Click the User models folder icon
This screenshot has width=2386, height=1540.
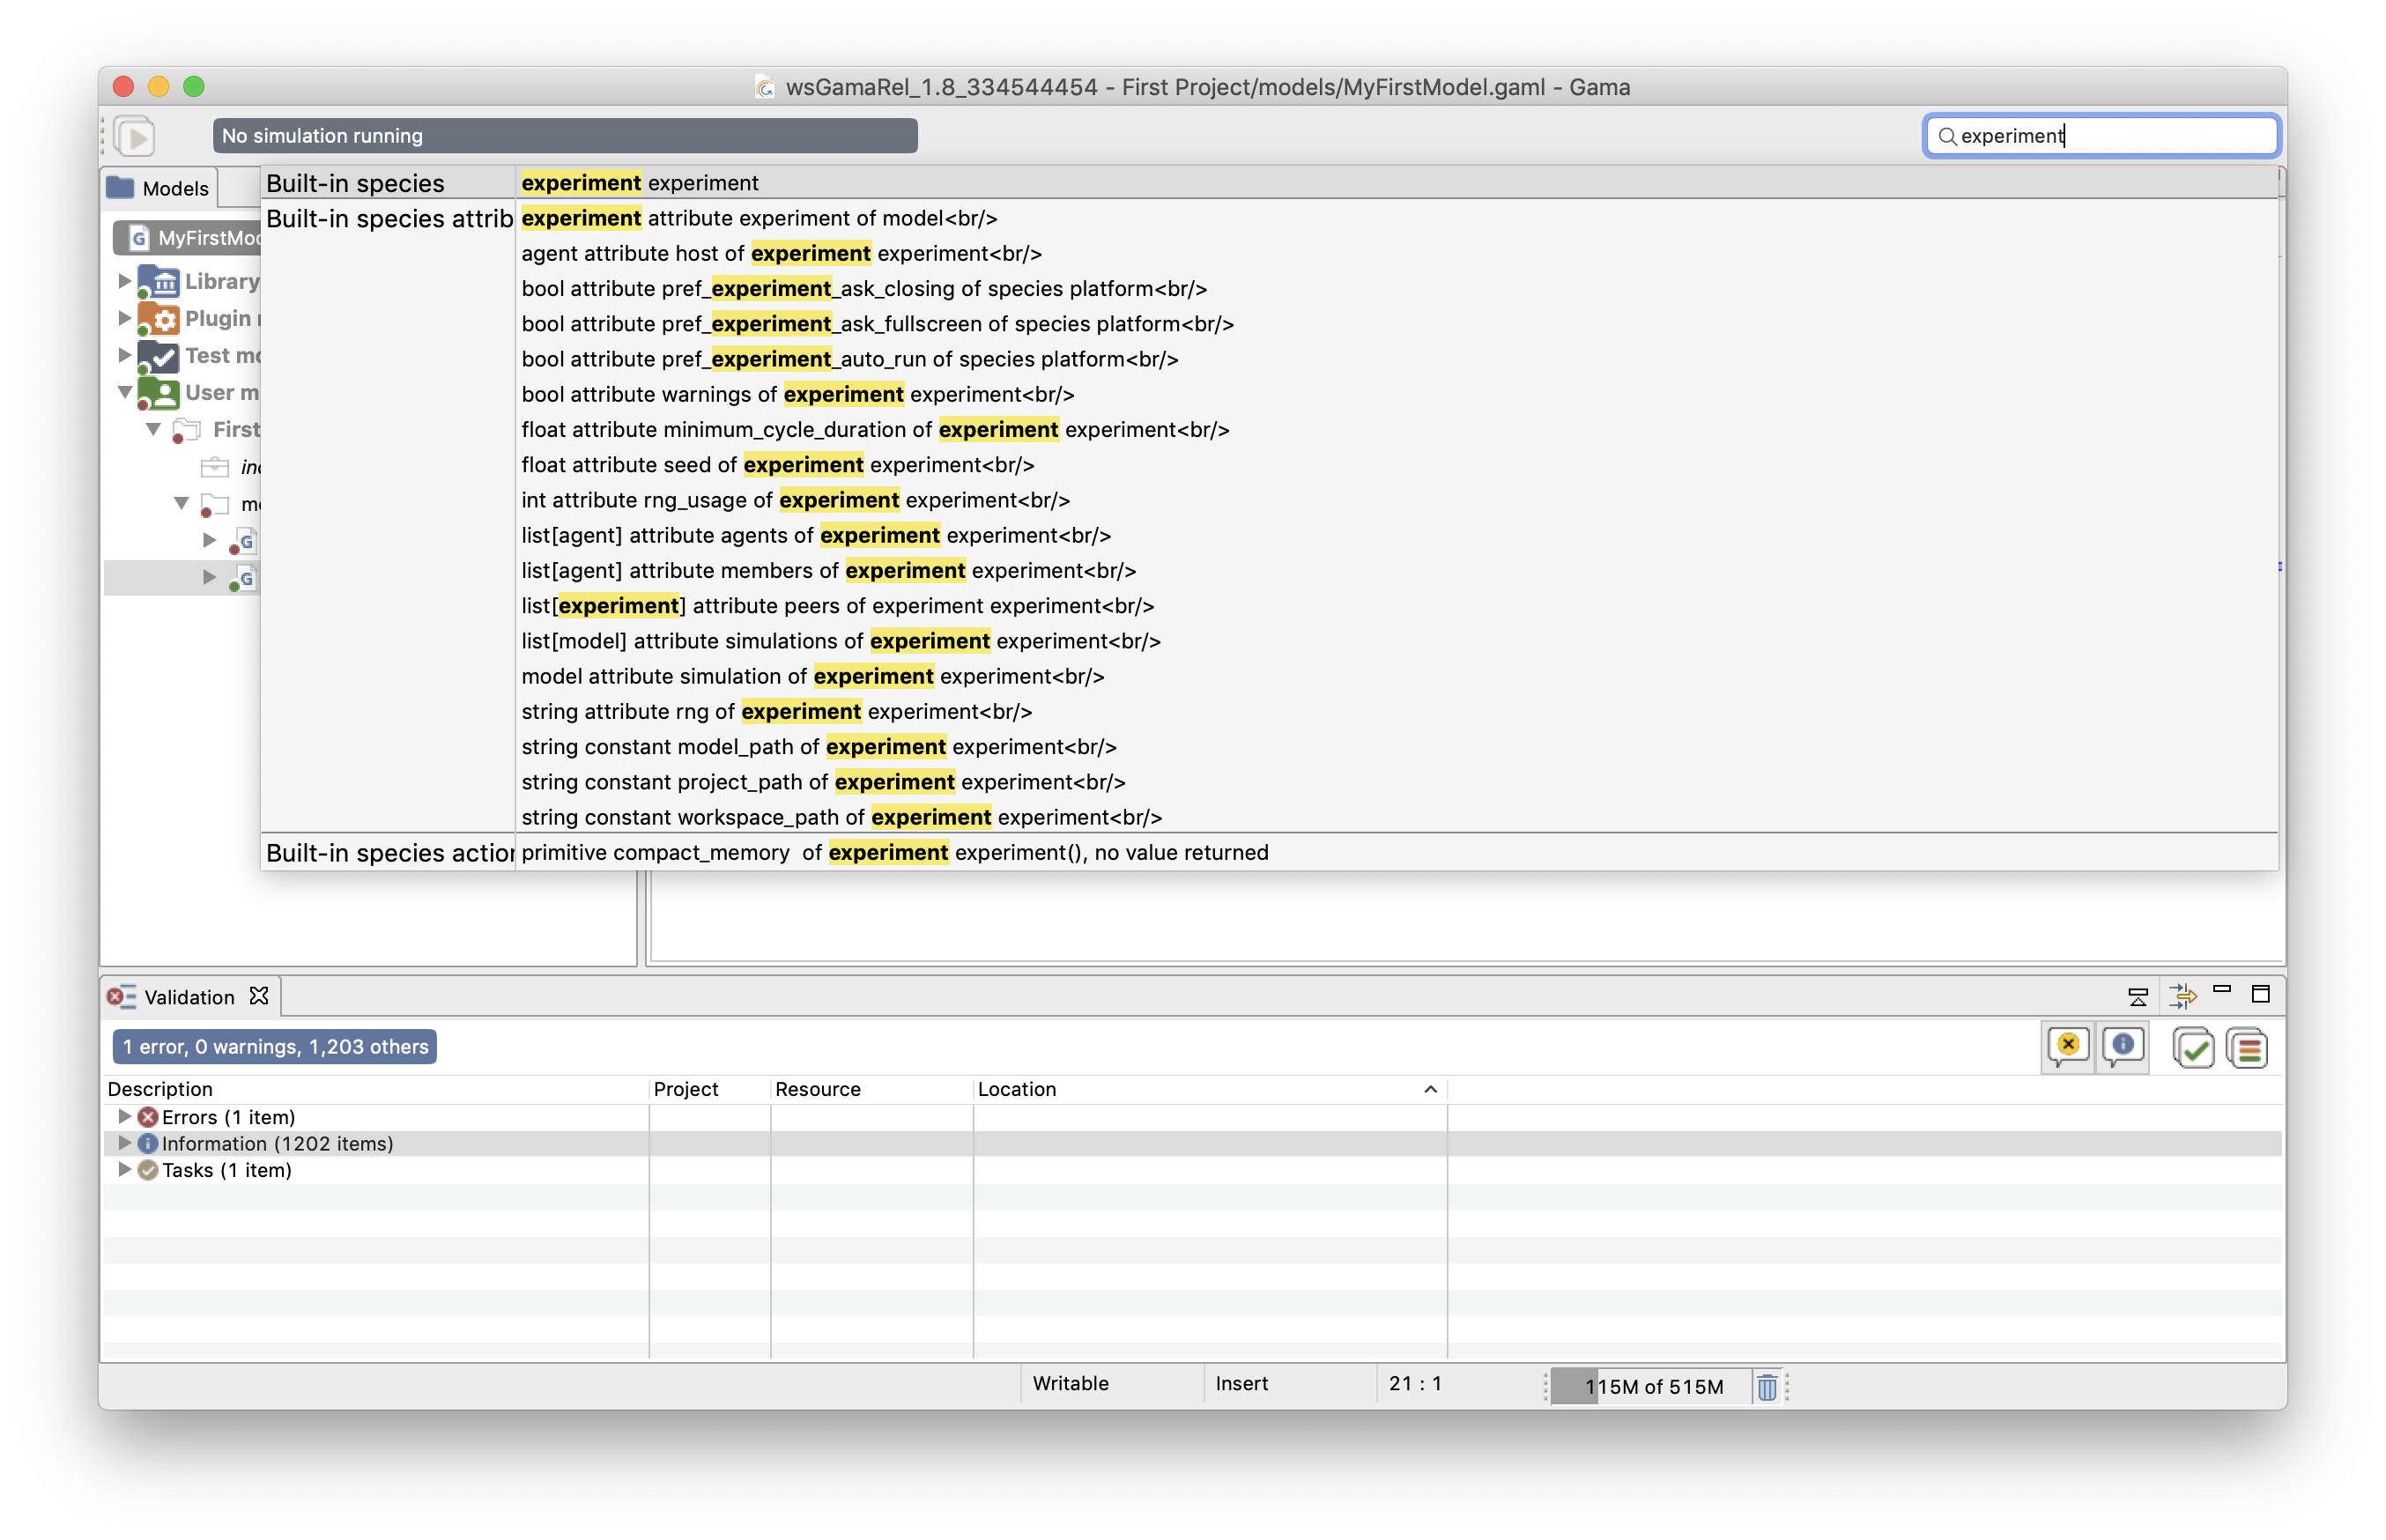point(158,393)
